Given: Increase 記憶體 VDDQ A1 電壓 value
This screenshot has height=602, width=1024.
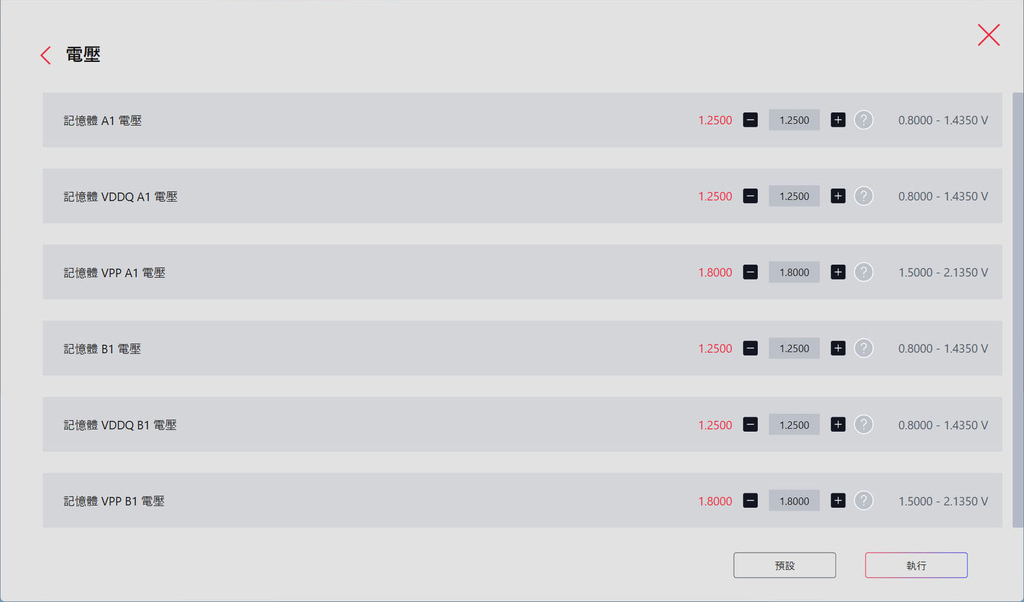Looking at the screenshot, I should click(838, 196).
